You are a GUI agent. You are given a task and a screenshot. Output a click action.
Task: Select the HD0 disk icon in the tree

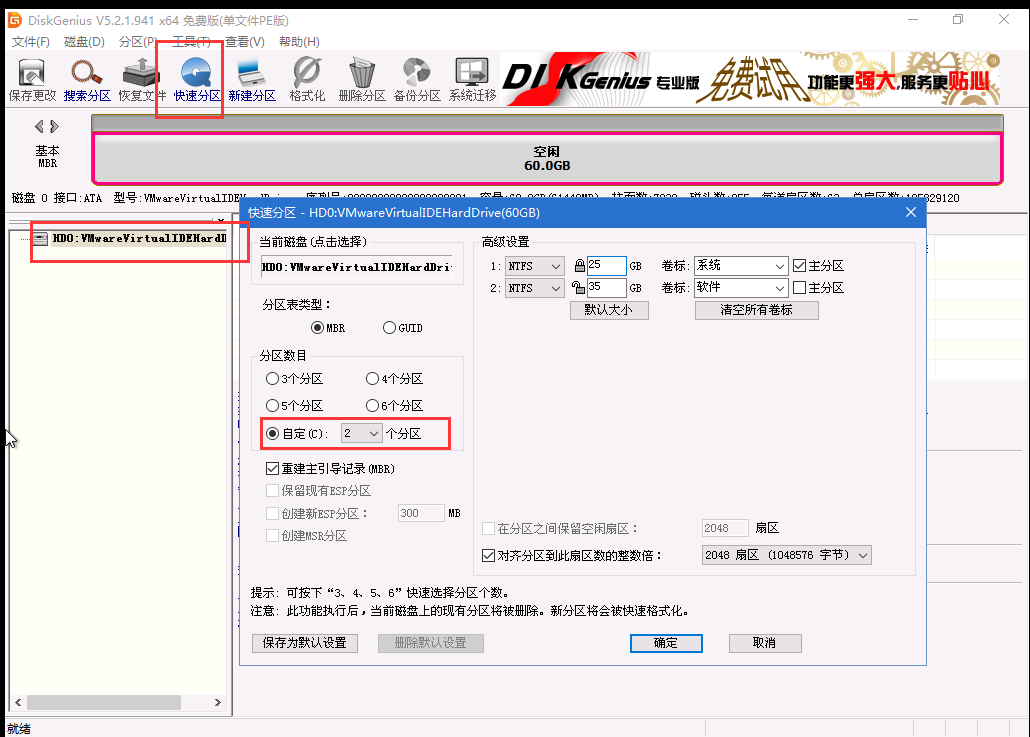click(x=41, y=238)
